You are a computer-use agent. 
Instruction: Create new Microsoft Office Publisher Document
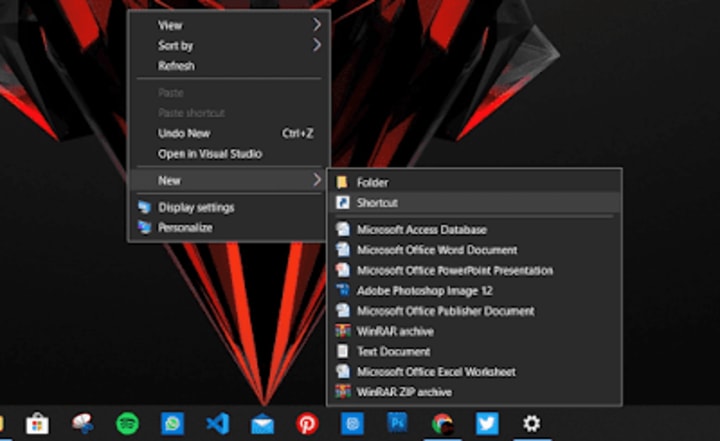coord(474,311)
